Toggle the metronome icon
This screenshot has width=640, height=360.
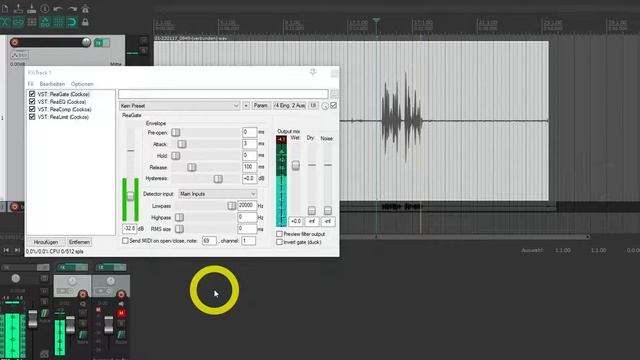(x=85, y=8)
